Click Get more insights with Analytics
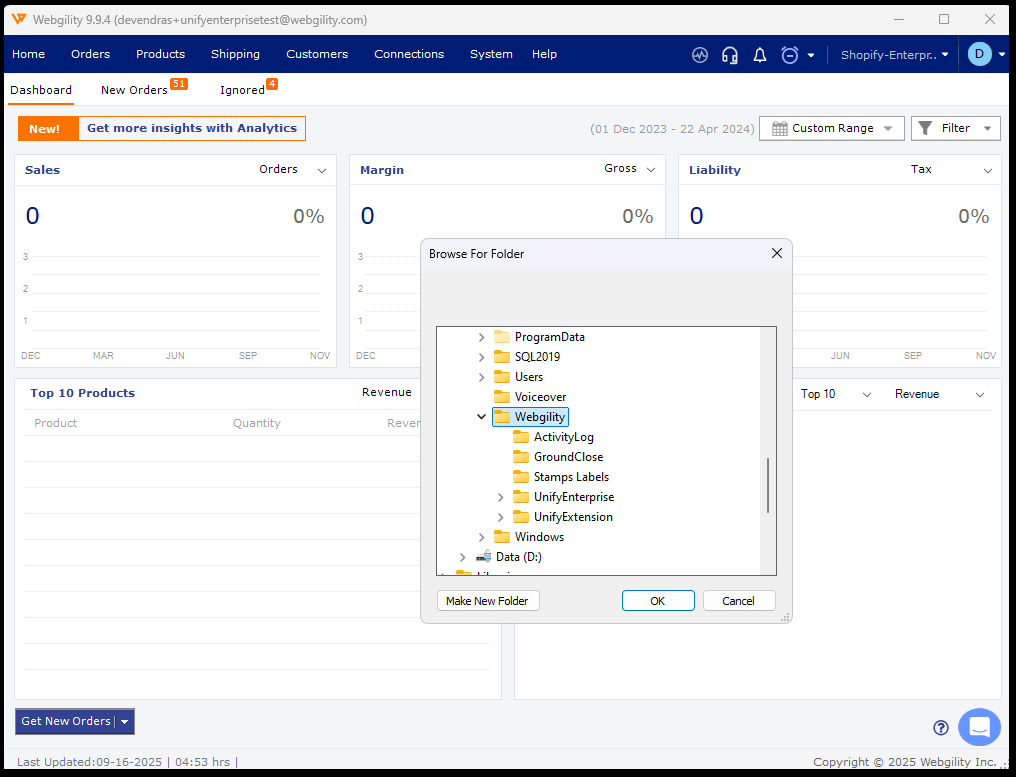This screenshot has width=1016, height=777. [191, 128]
